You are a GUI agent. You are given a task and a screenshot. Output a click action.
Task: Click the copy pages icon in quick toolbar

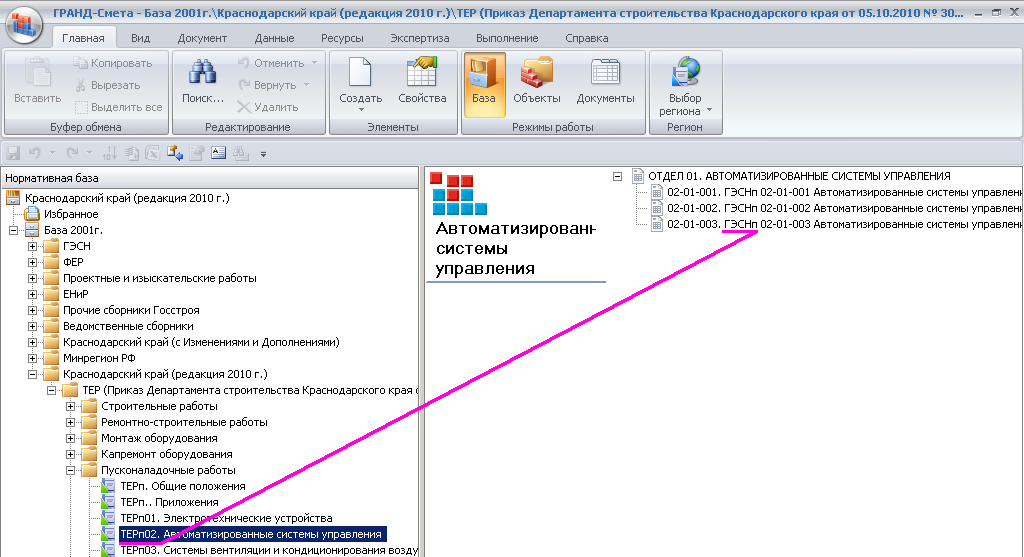tap(132, 153)
